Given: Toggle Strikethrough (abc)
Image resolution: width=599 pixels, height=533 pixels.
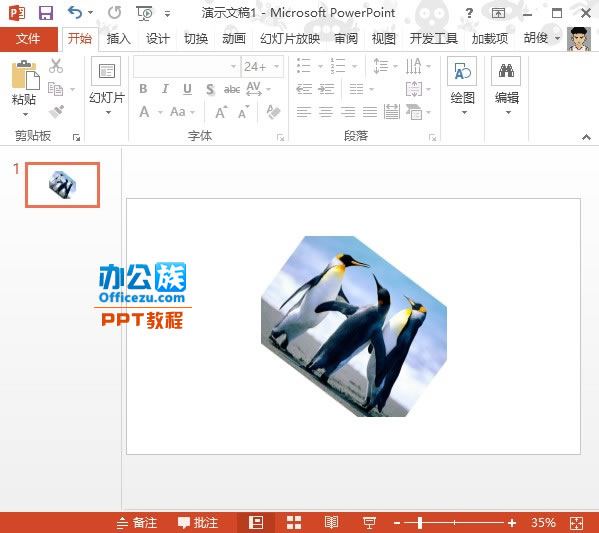Looking at the screenshot, I should pyautogui.click(x=232, y=89).
